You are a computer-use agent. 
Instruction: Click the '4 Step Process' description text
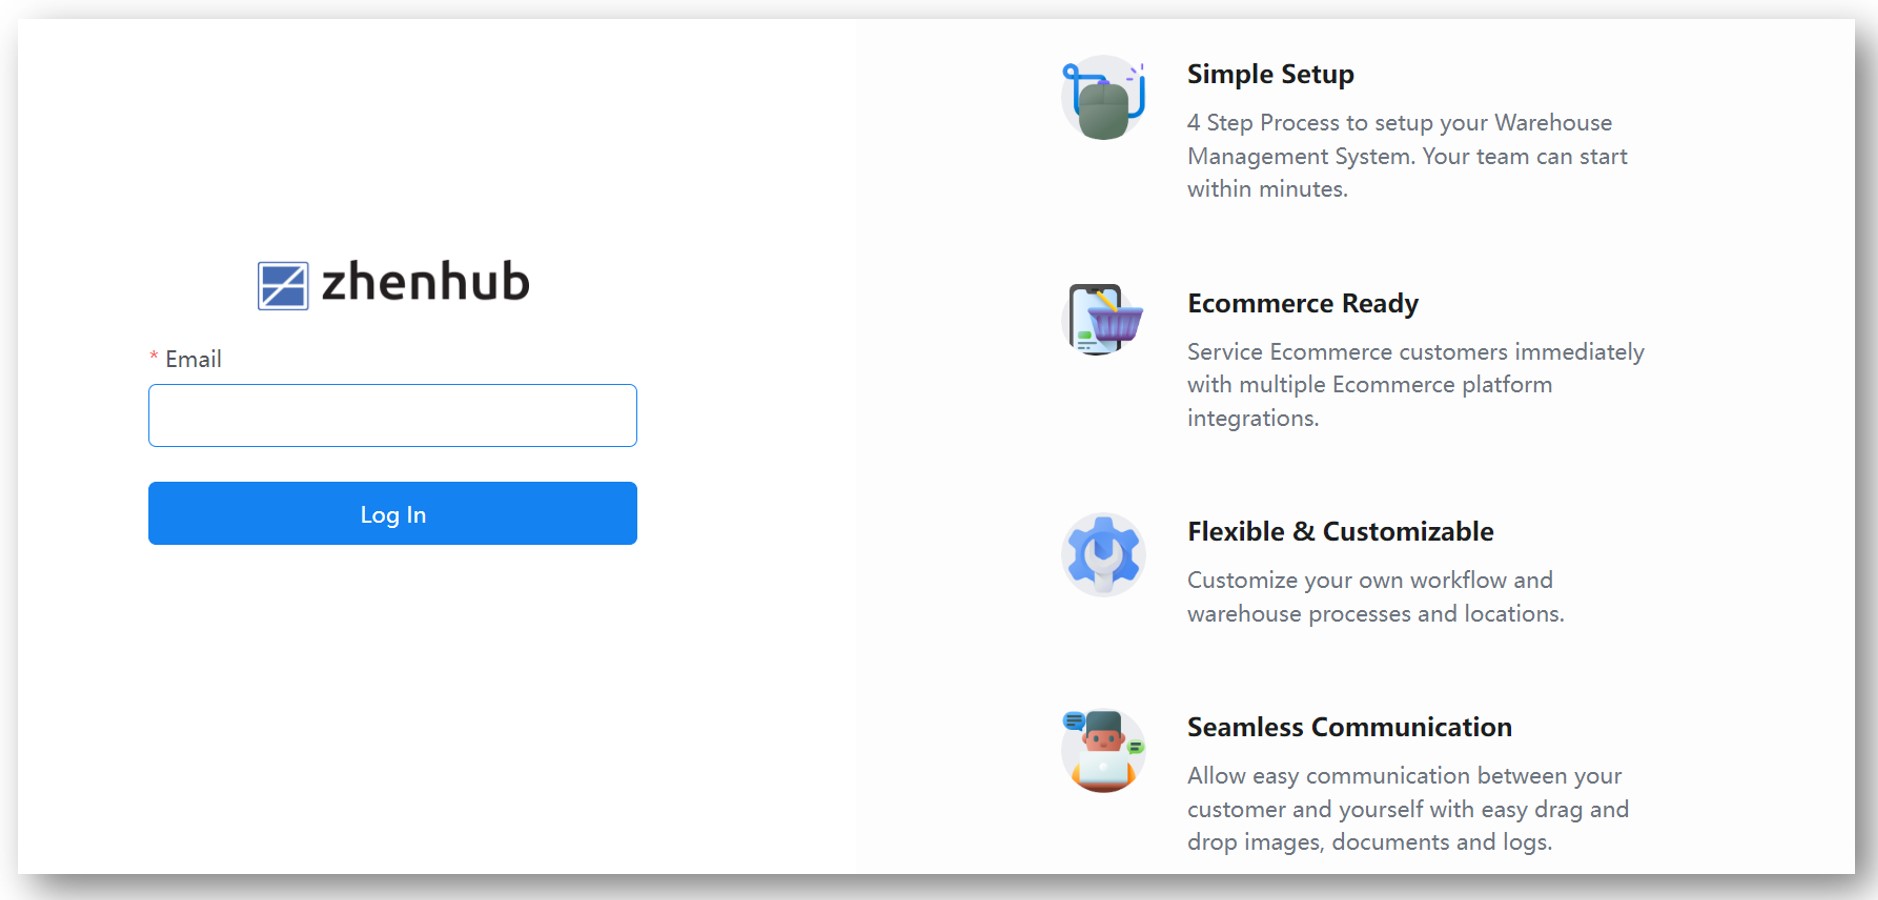click(1407, 156)
